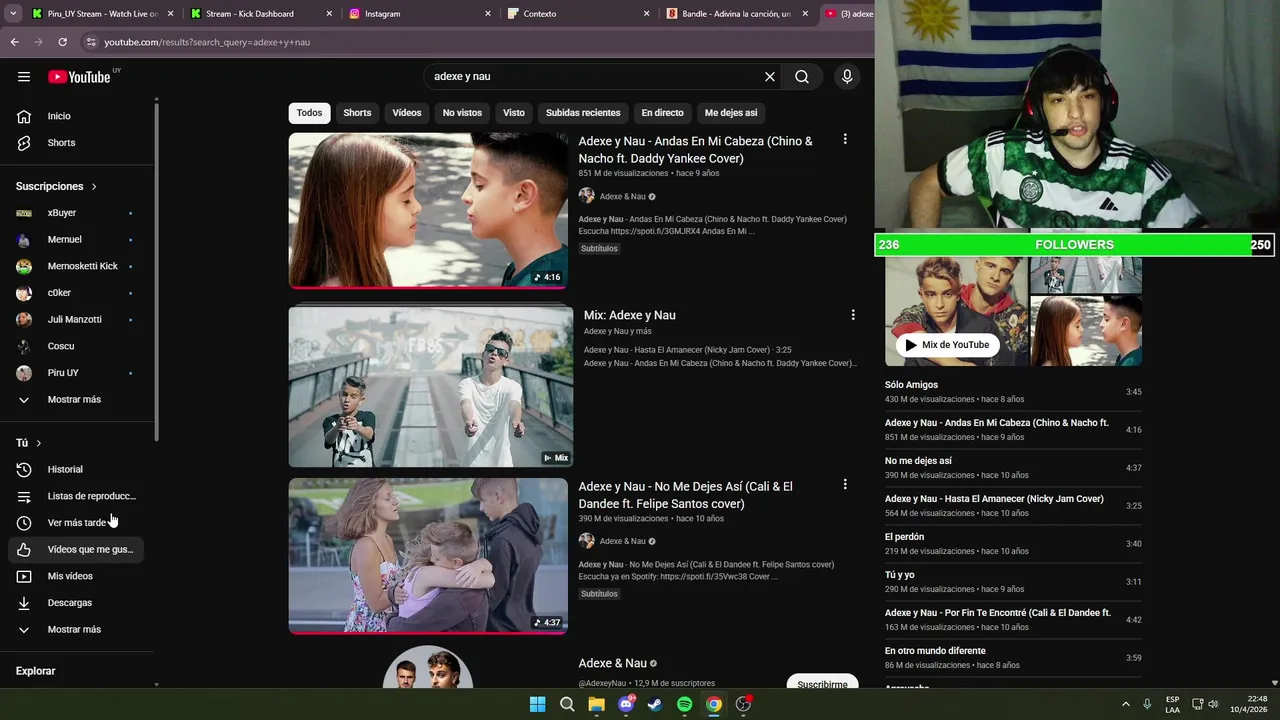Select the Subidas recientes filter chip
1280x720 pixels.
tap(583, 113)
